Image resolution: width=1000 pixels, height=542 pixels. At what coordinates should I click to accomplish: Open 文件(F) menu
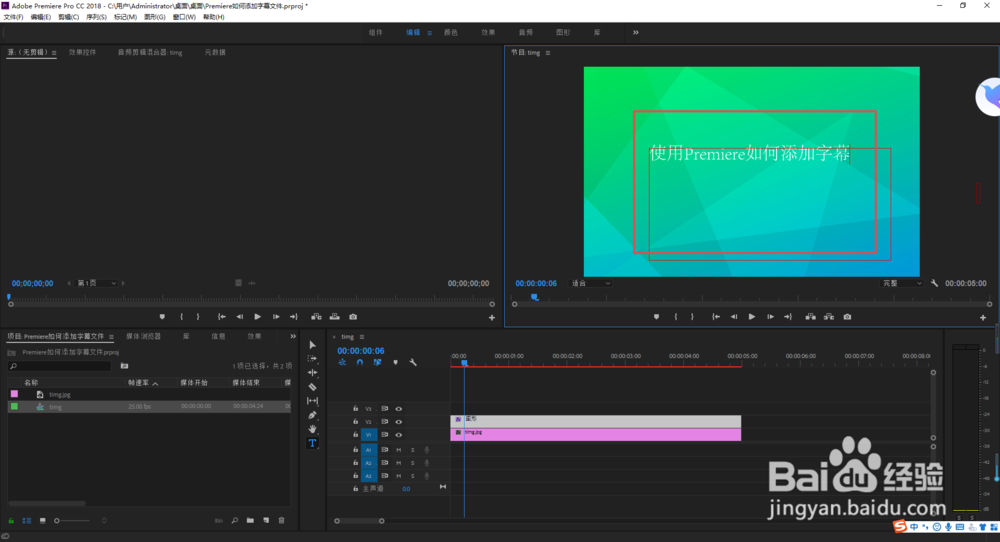coord(13,17)
